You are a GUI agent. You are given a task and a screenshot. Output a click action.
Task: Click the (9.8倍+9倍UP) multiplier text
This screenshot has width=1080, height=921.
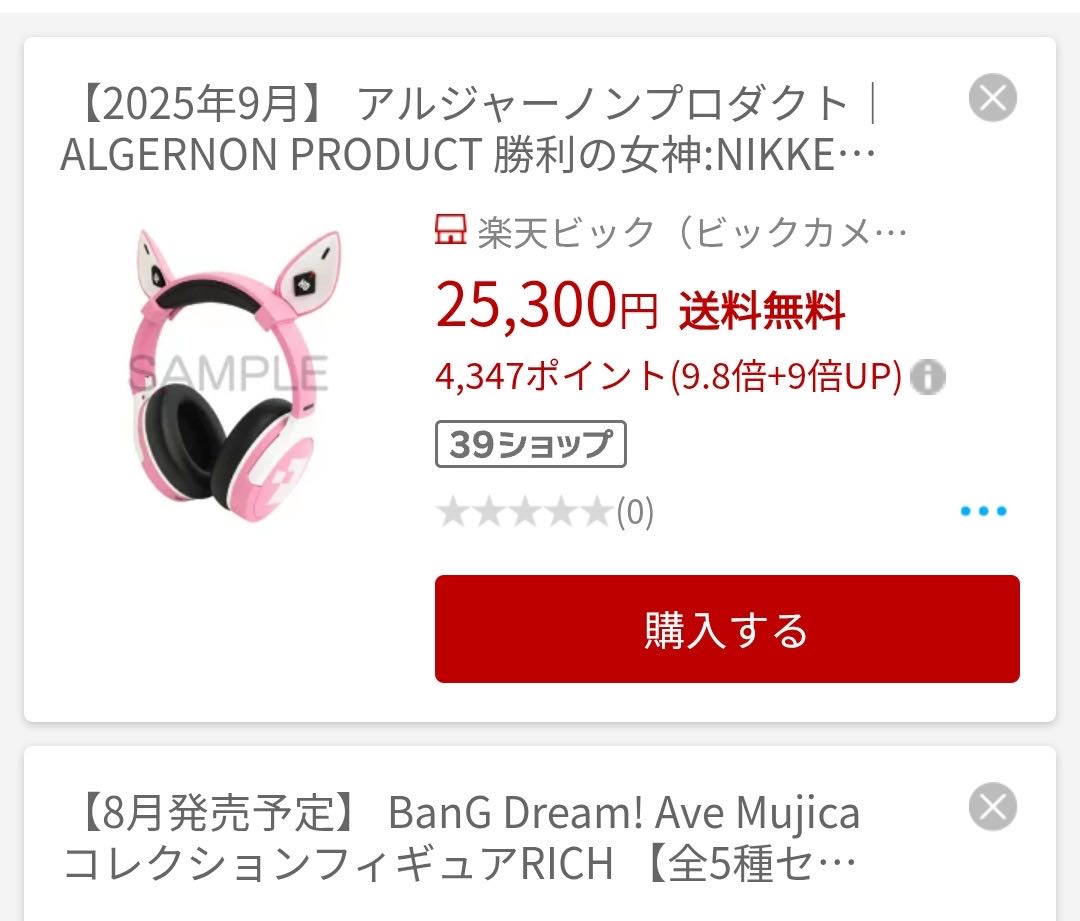tap(786, 376)
